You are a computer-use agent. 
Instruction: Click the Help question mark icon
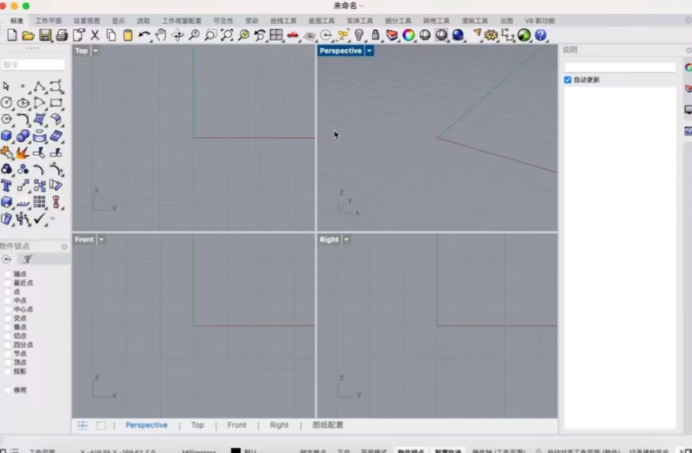540,35
